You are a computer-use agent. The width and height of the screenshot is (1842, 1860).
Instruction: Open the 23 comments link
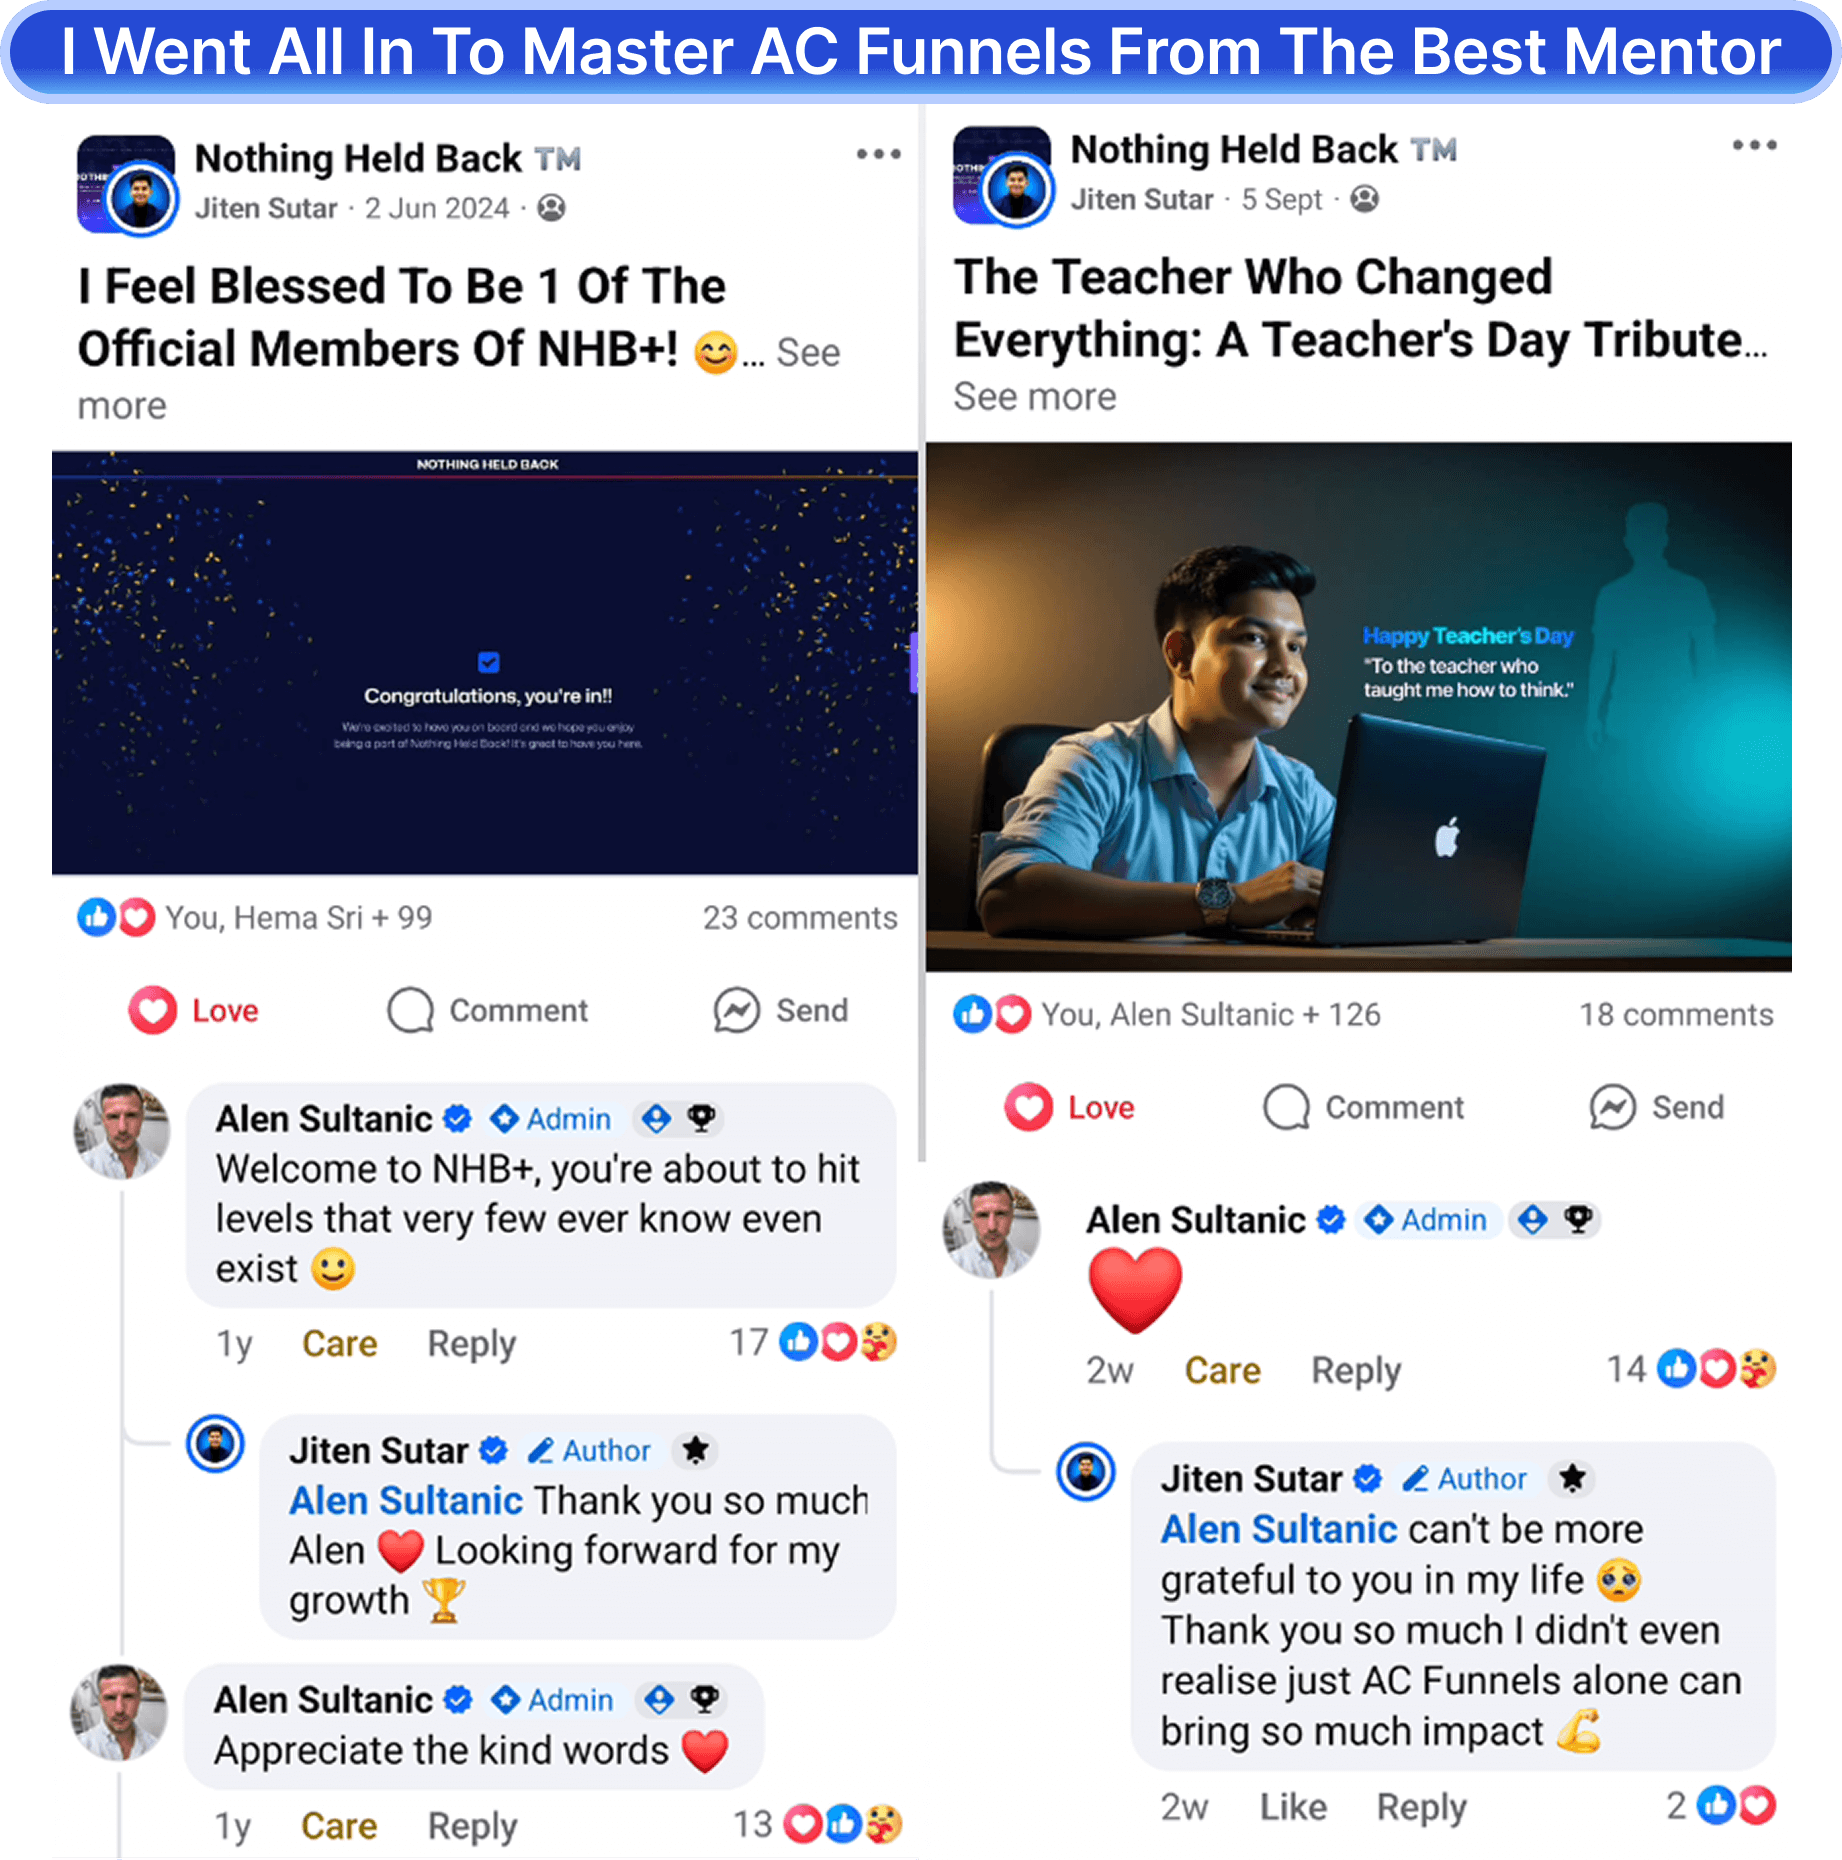click(800, 918)
